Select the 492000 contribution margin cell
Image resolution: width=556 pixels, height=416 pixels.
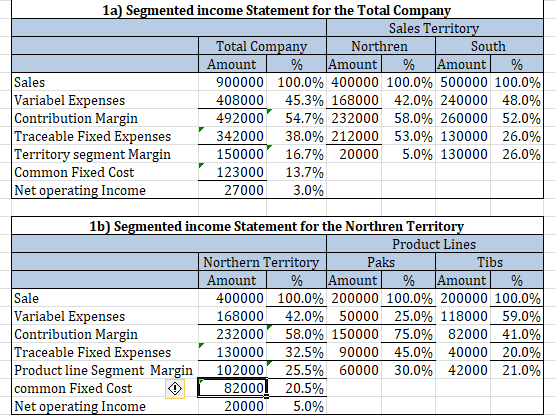tap(232, 118)
